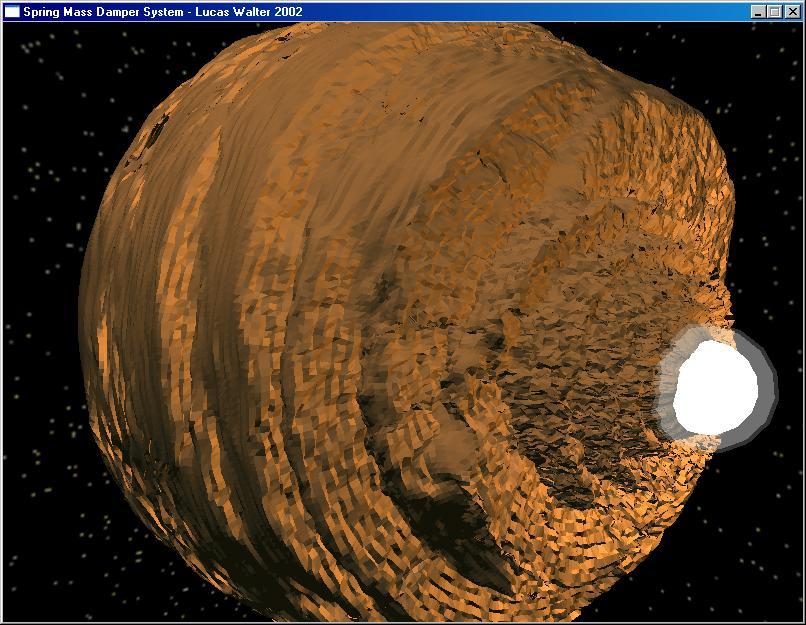The width and height of the screenshot is (806, 625).
Task: Close the Spring Mass Damper System window
Action: click(x=793, y=12)
